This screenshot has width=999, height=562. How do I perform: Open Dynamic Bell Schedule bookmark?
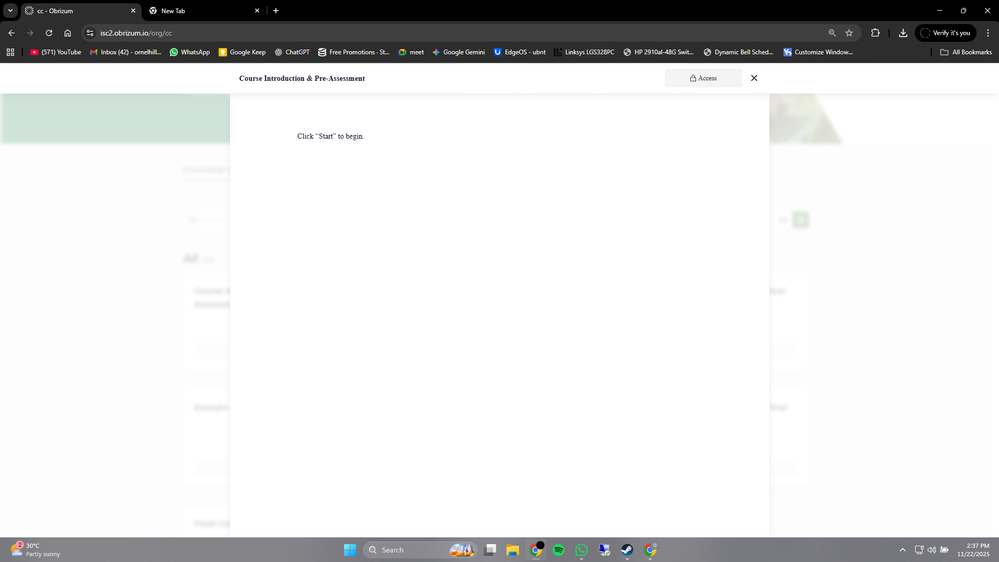pyautogui.click(x=738, y=52)
